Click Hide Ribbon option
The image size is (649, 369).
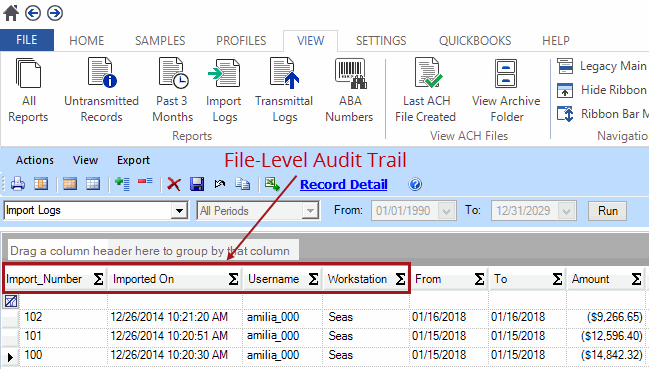602,90
